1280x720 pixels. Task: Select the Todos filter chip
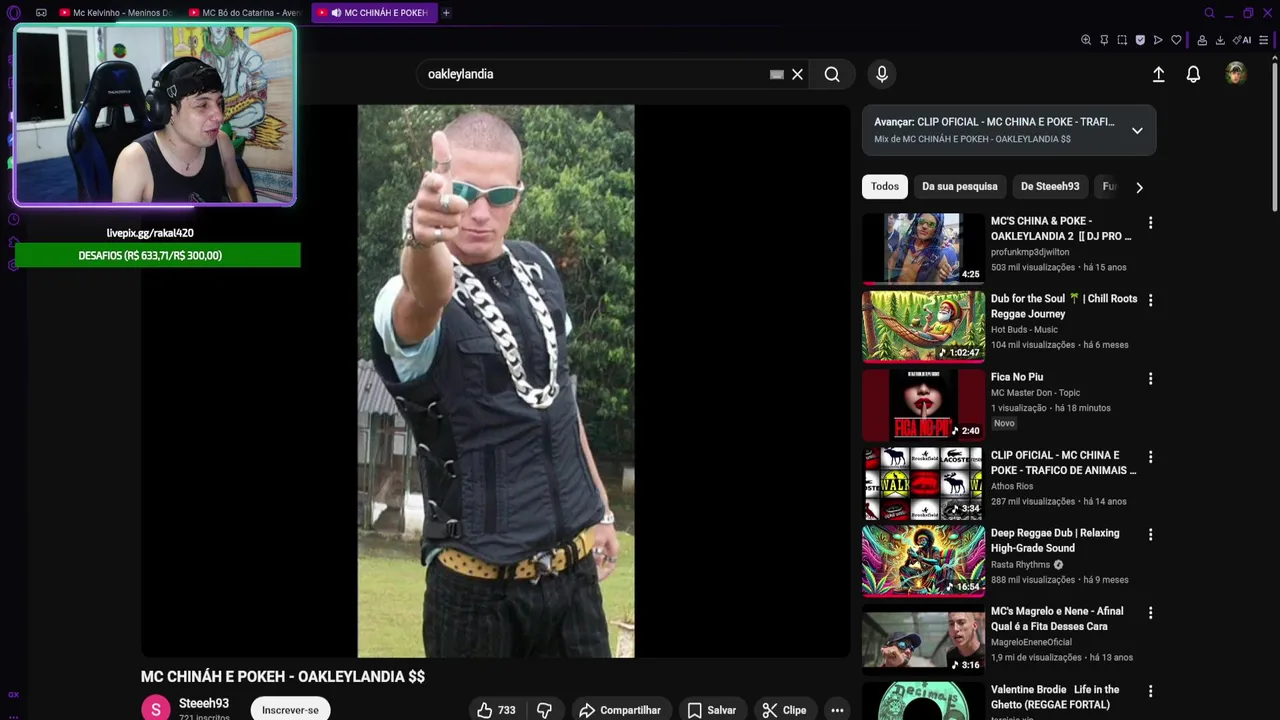tap(884, 186)
